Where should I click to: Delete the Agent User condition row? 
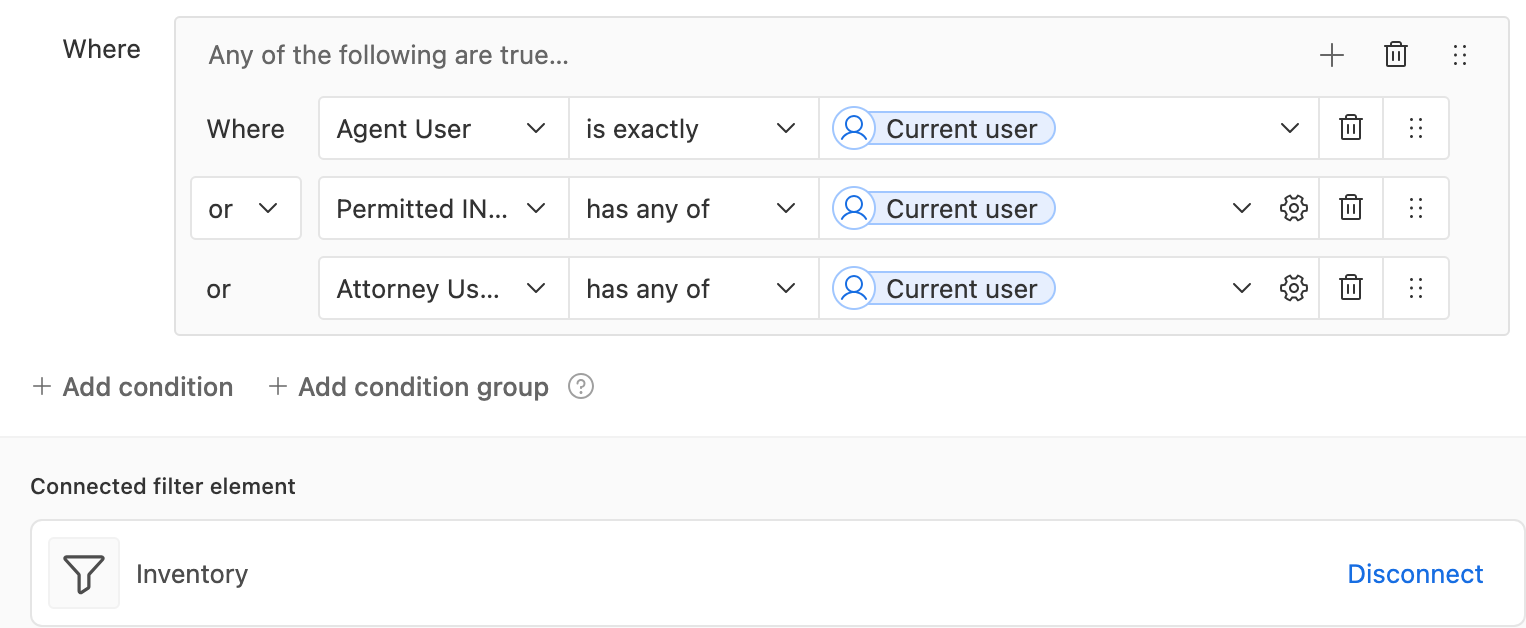[1351, 128]
